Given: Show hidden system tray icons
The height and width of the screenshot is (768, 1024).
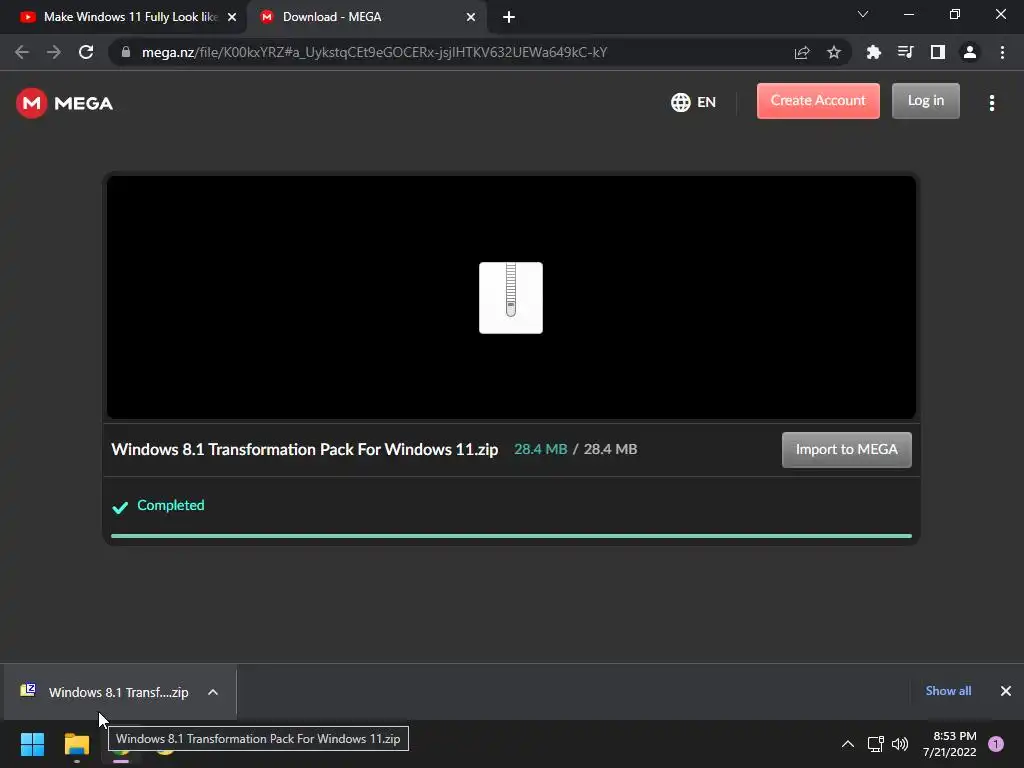Looking at the screenshot, I should coord(848,744).
